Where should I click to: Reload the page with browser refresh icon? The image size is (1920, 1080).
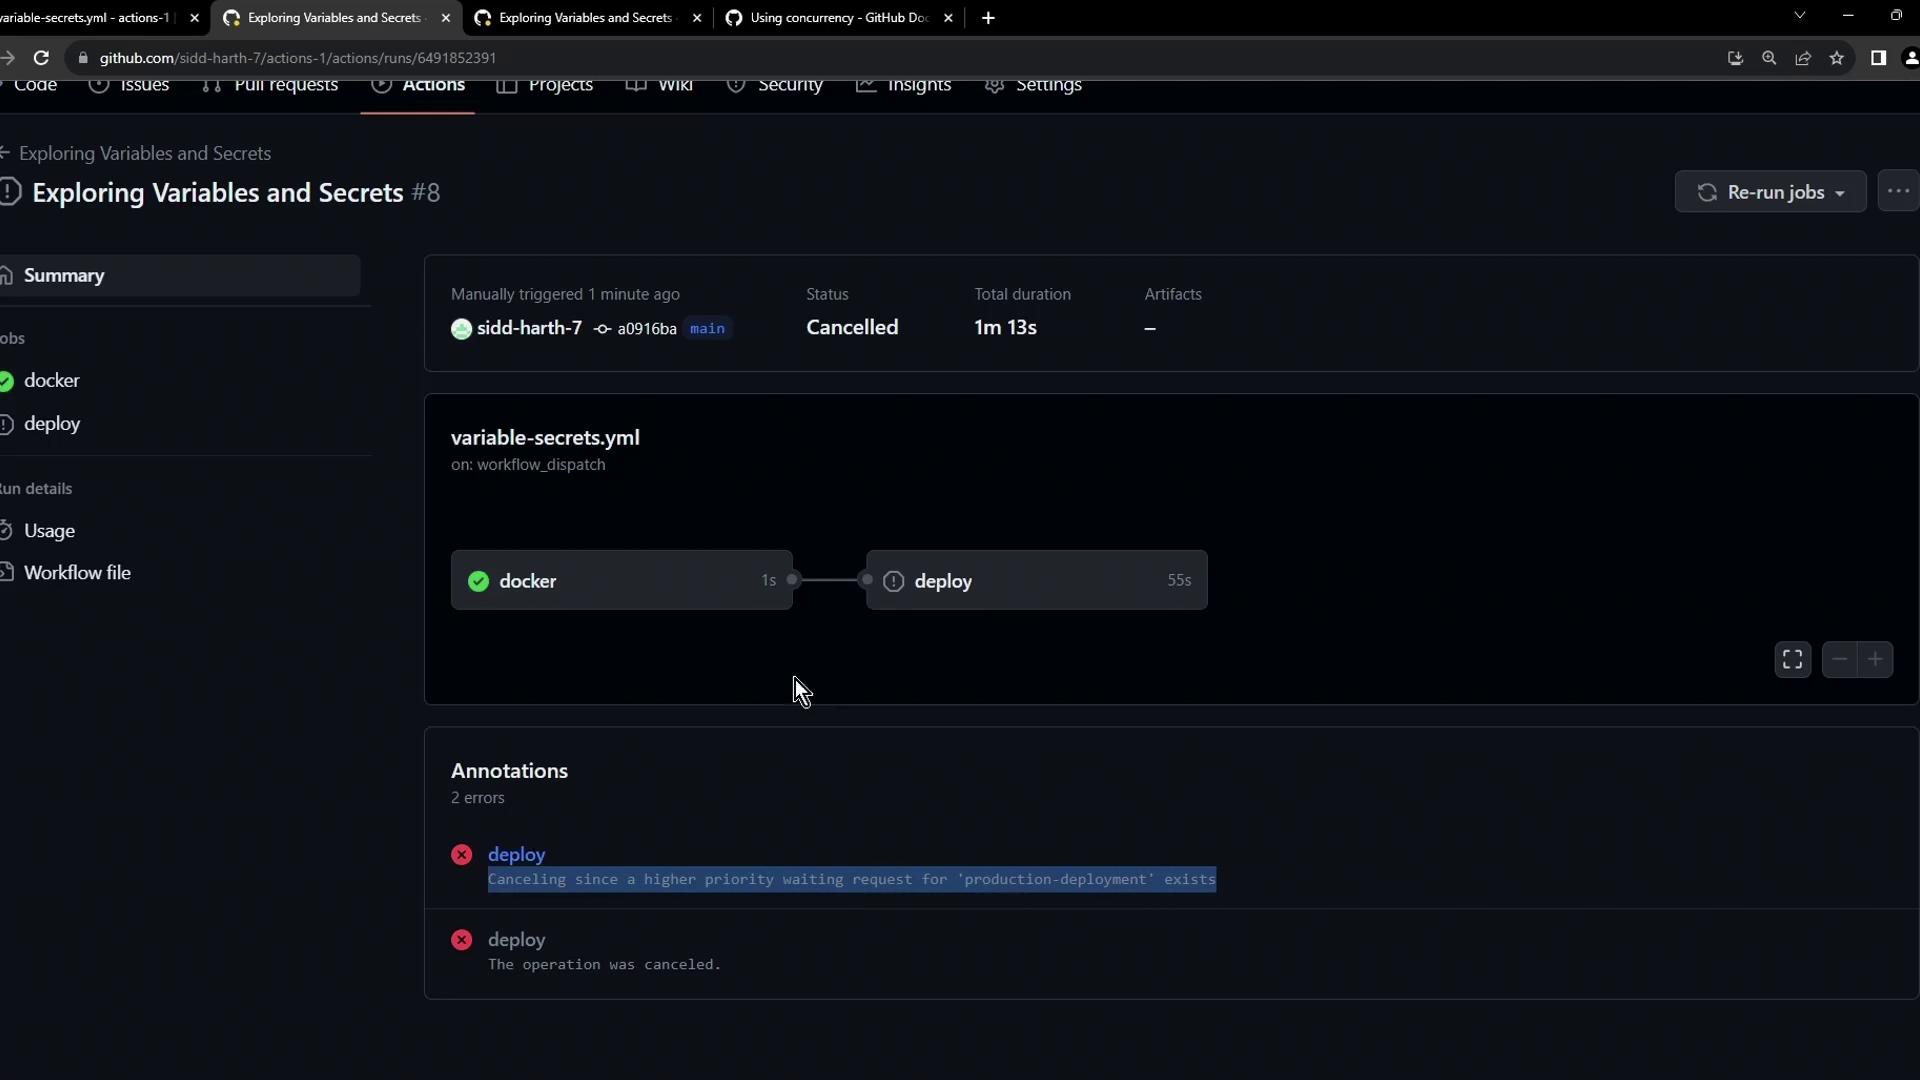(x=41, y=58)
